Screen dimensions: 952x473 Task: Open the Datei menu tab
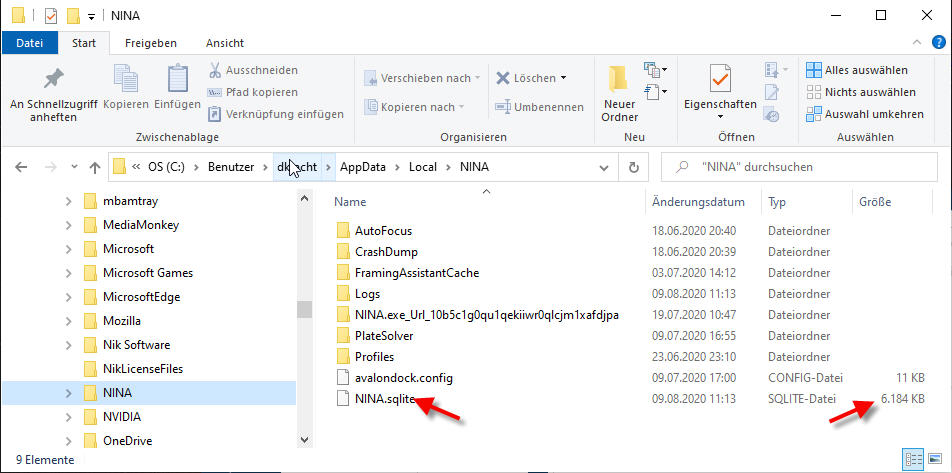point(30,43)
